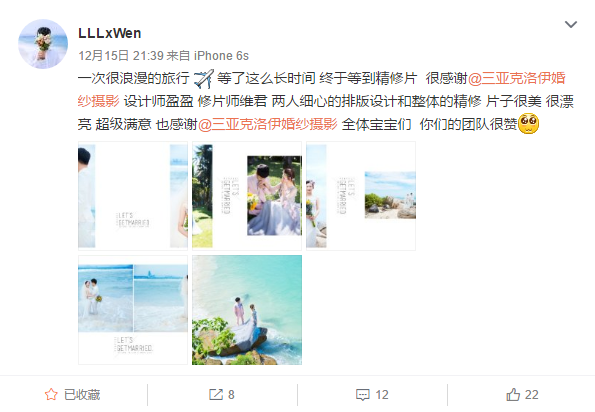The image size is (595, 412).
Task: Open comments via speech bubble icon
Action: tap(363, 395)
